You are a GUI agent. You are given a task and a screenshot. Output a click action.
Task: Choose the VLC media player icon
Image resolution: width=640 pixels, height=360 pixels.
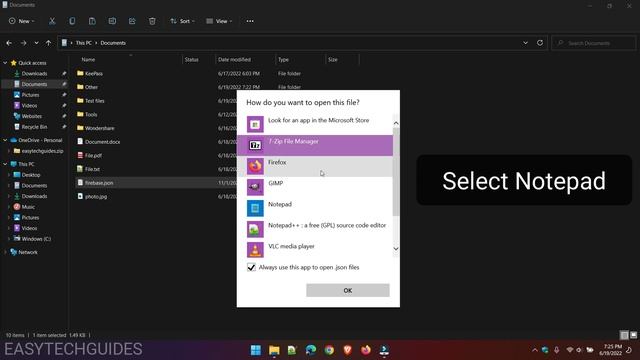(x=255, y=250)
